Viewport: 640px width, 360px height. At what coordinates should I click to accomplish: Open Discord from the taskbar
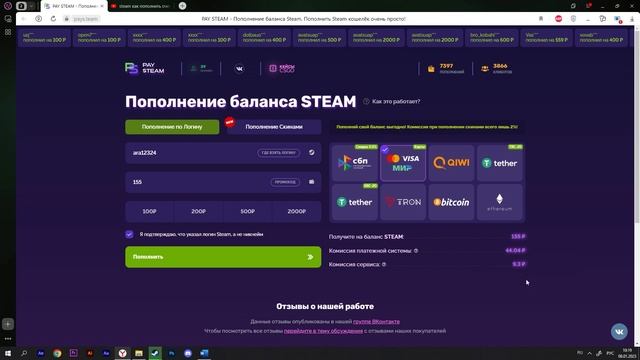pos(188,353)
